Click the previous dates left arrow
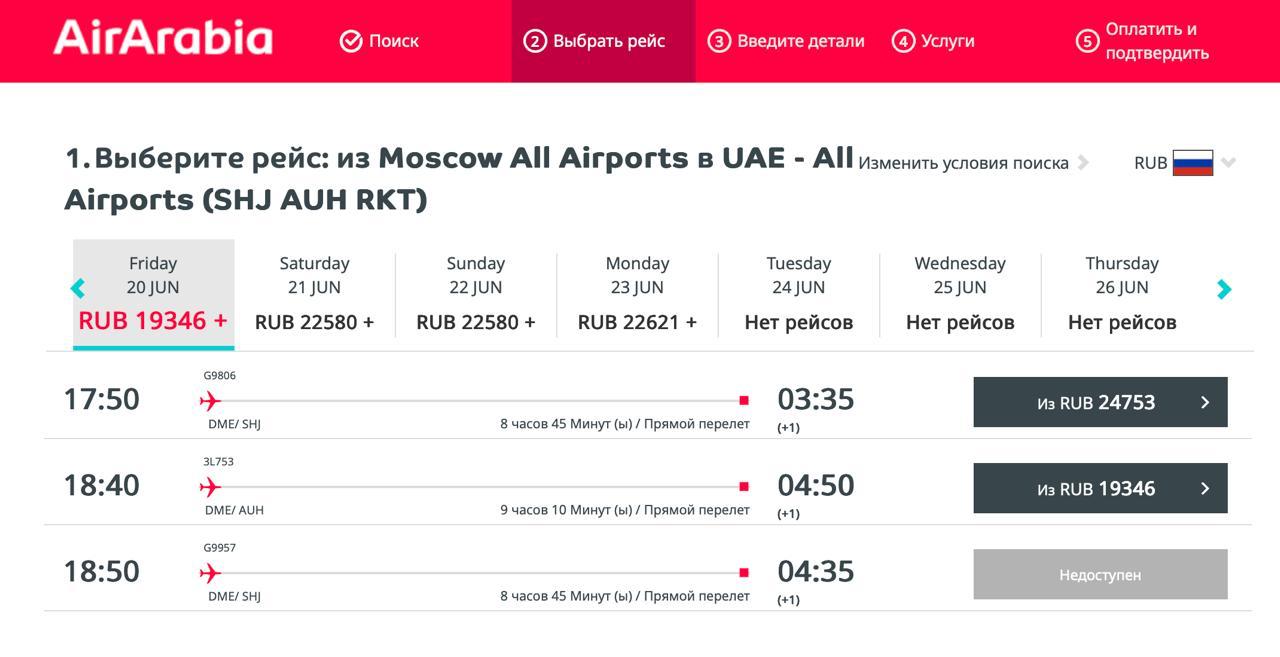 (x=78, y=289)
